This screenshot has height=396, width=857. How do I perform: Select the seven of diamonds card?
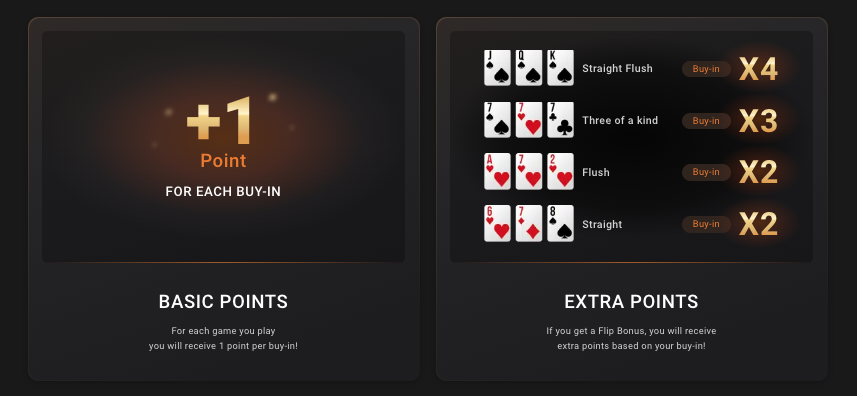[529, 223]
